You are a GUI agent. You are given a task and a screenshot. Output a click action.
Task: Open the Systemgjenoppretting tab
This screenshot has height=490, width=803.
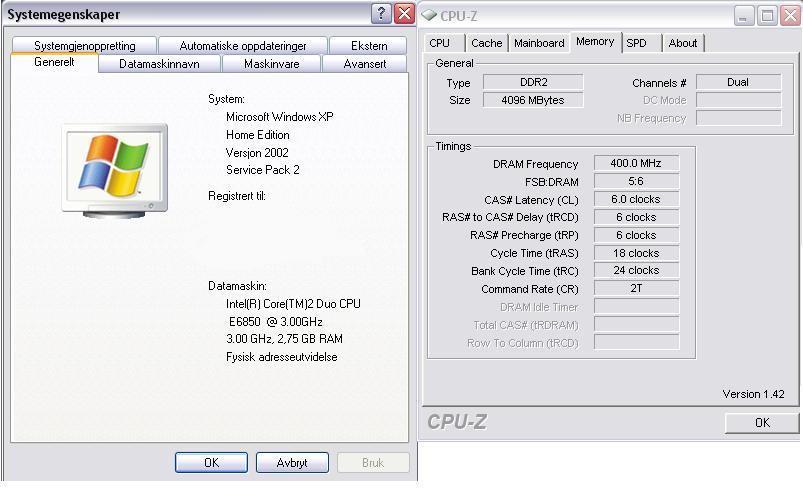[x=84, y=46]
